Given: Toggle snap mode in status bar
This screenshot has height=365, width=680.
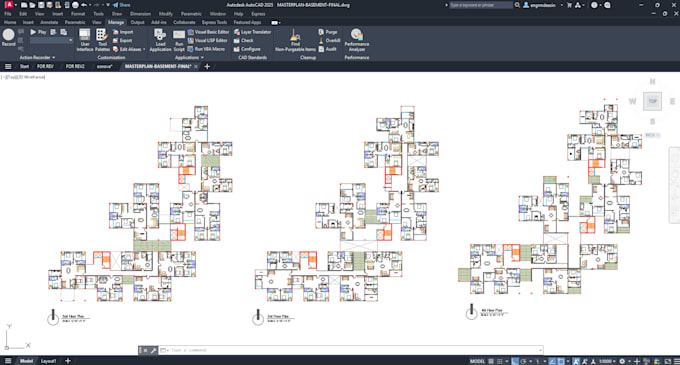Looking at the screenshot, I should tap(500, 361).
